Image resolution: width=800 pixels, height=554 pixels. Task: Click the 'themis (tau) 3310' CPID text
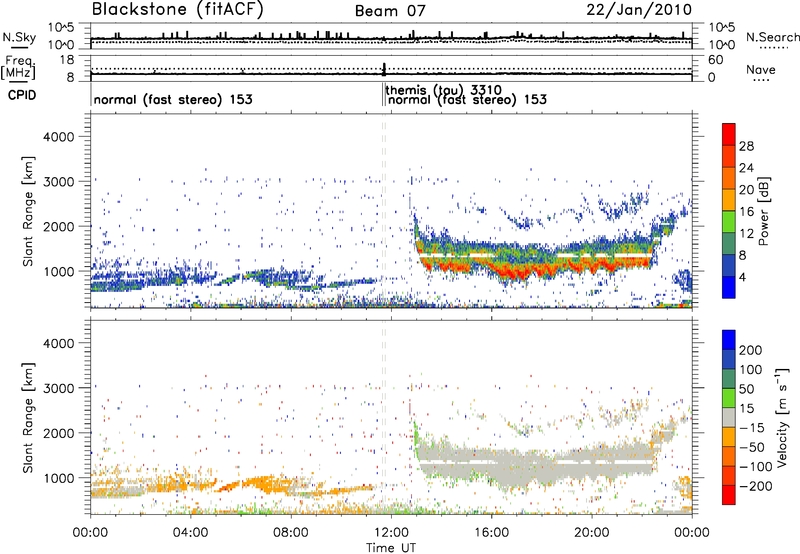pyautogui.click(x=443, y=90)
